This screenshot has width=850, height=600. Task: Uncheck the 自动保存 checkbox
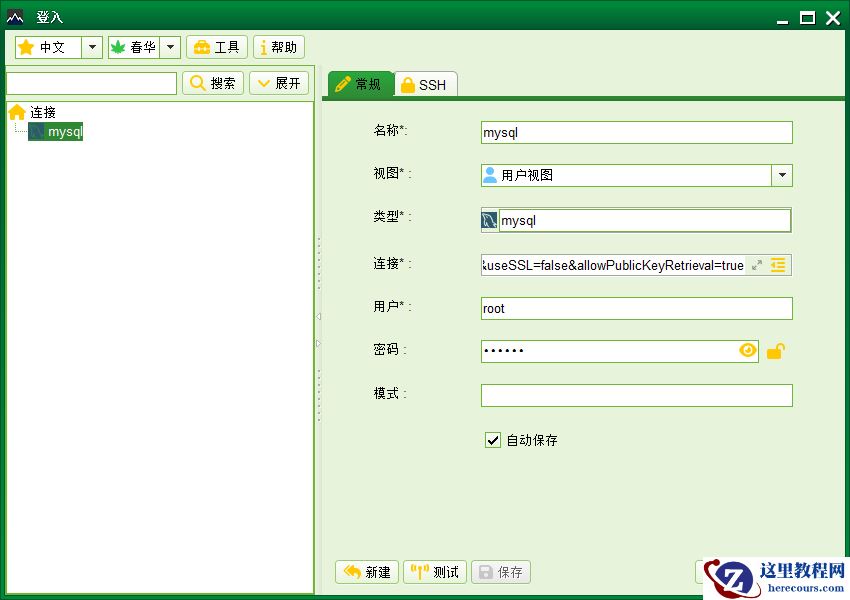(492, 439)
